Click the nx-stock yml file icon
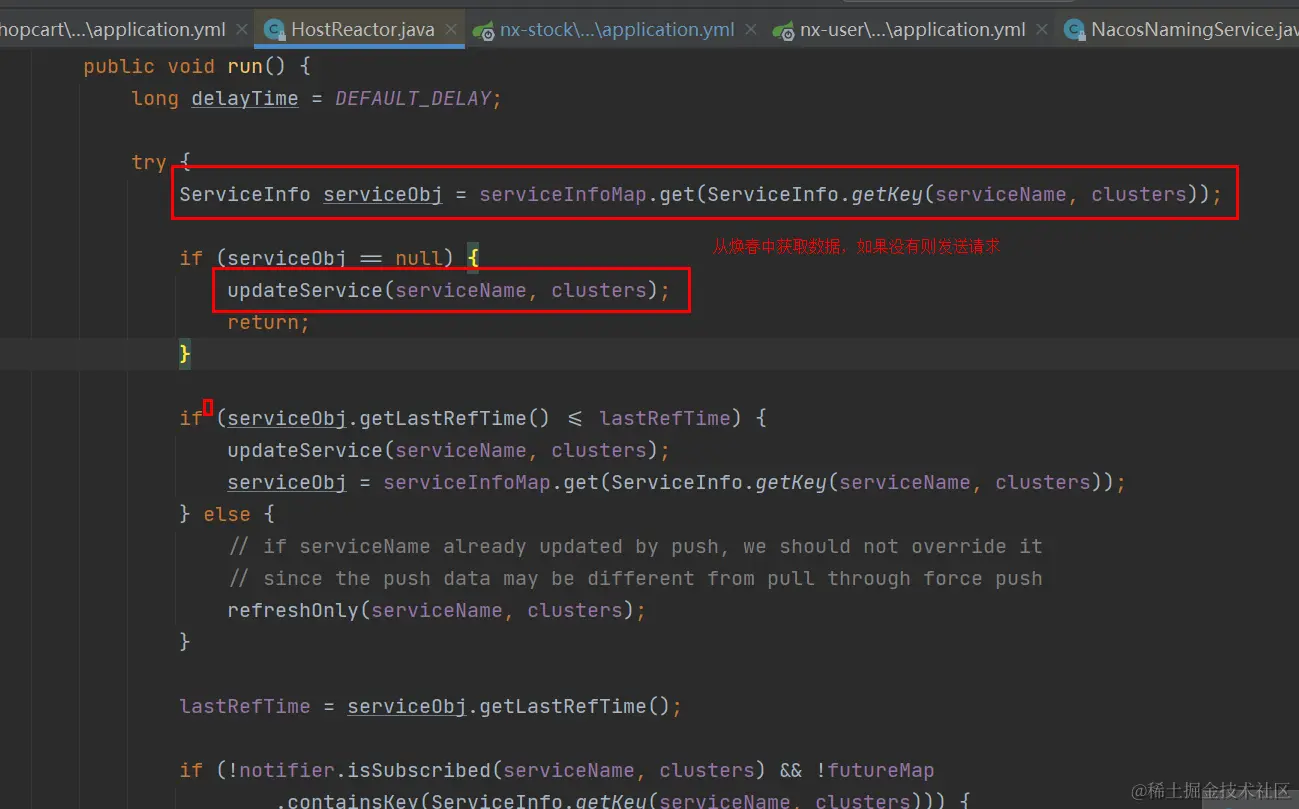Viewport: 1299px width, 809px height. [x=484, y=30]
